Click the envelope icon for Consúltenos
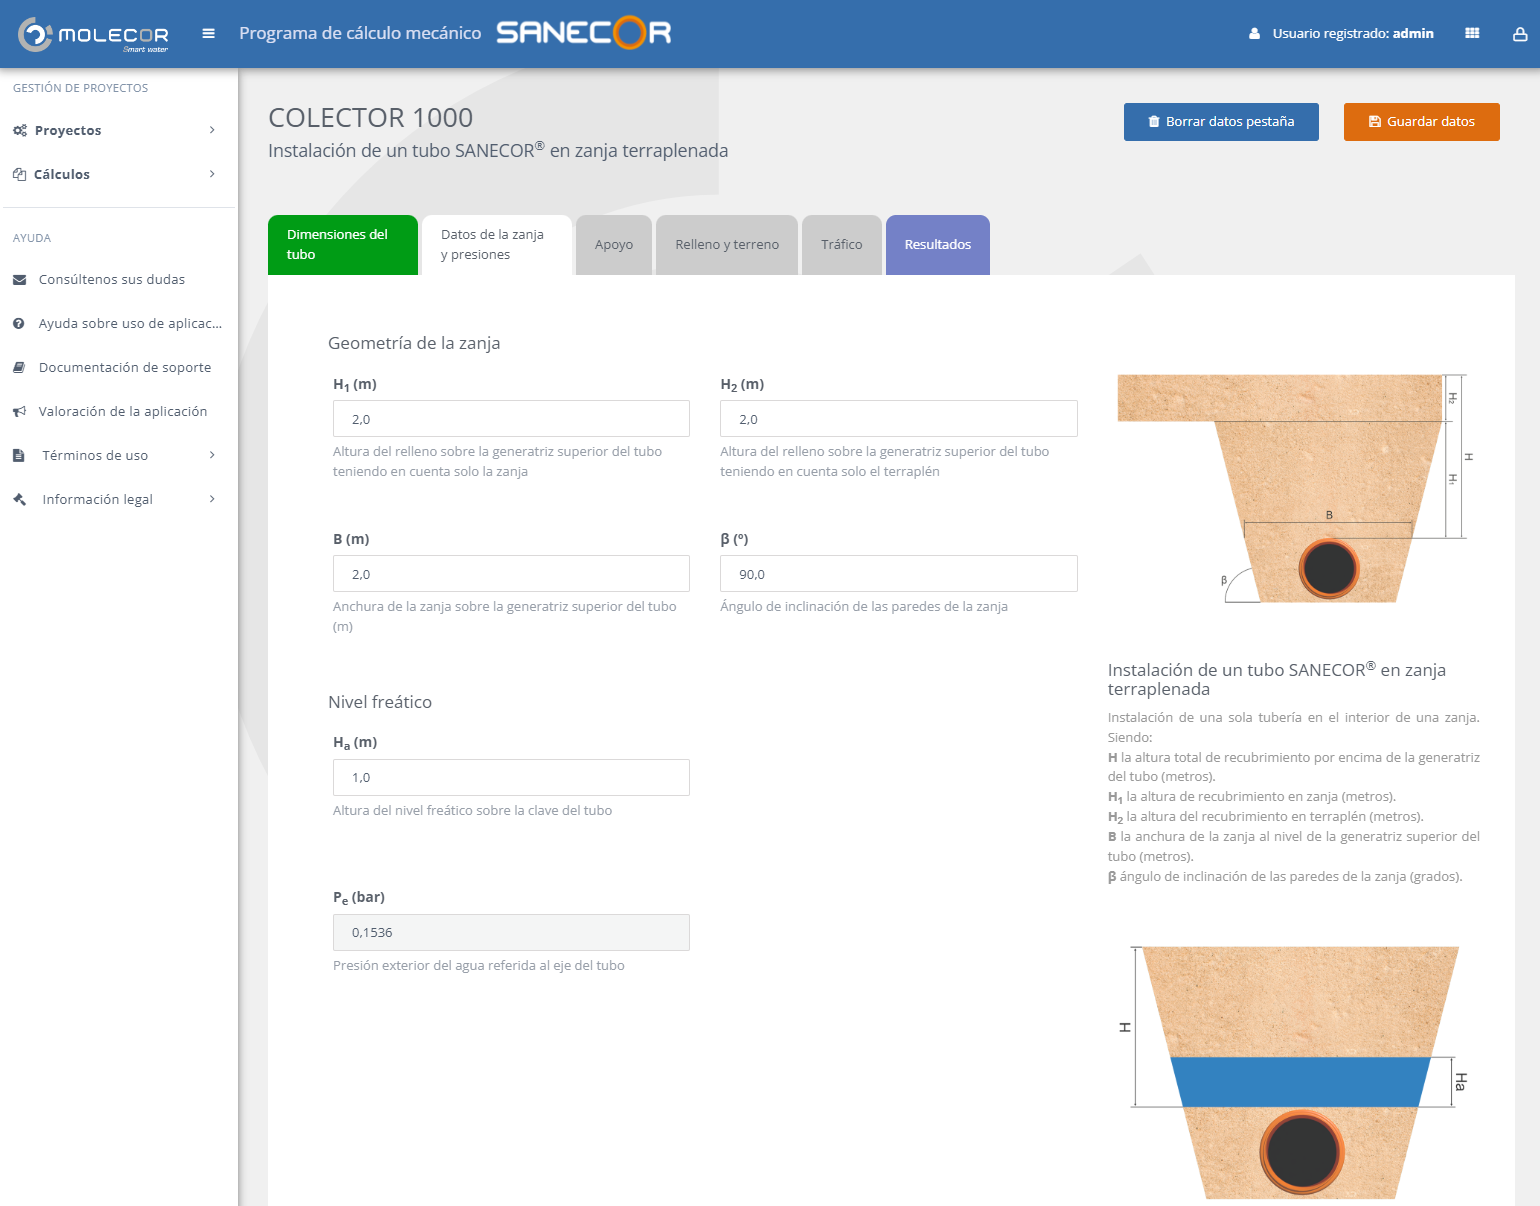 click(x=19, y=279)
